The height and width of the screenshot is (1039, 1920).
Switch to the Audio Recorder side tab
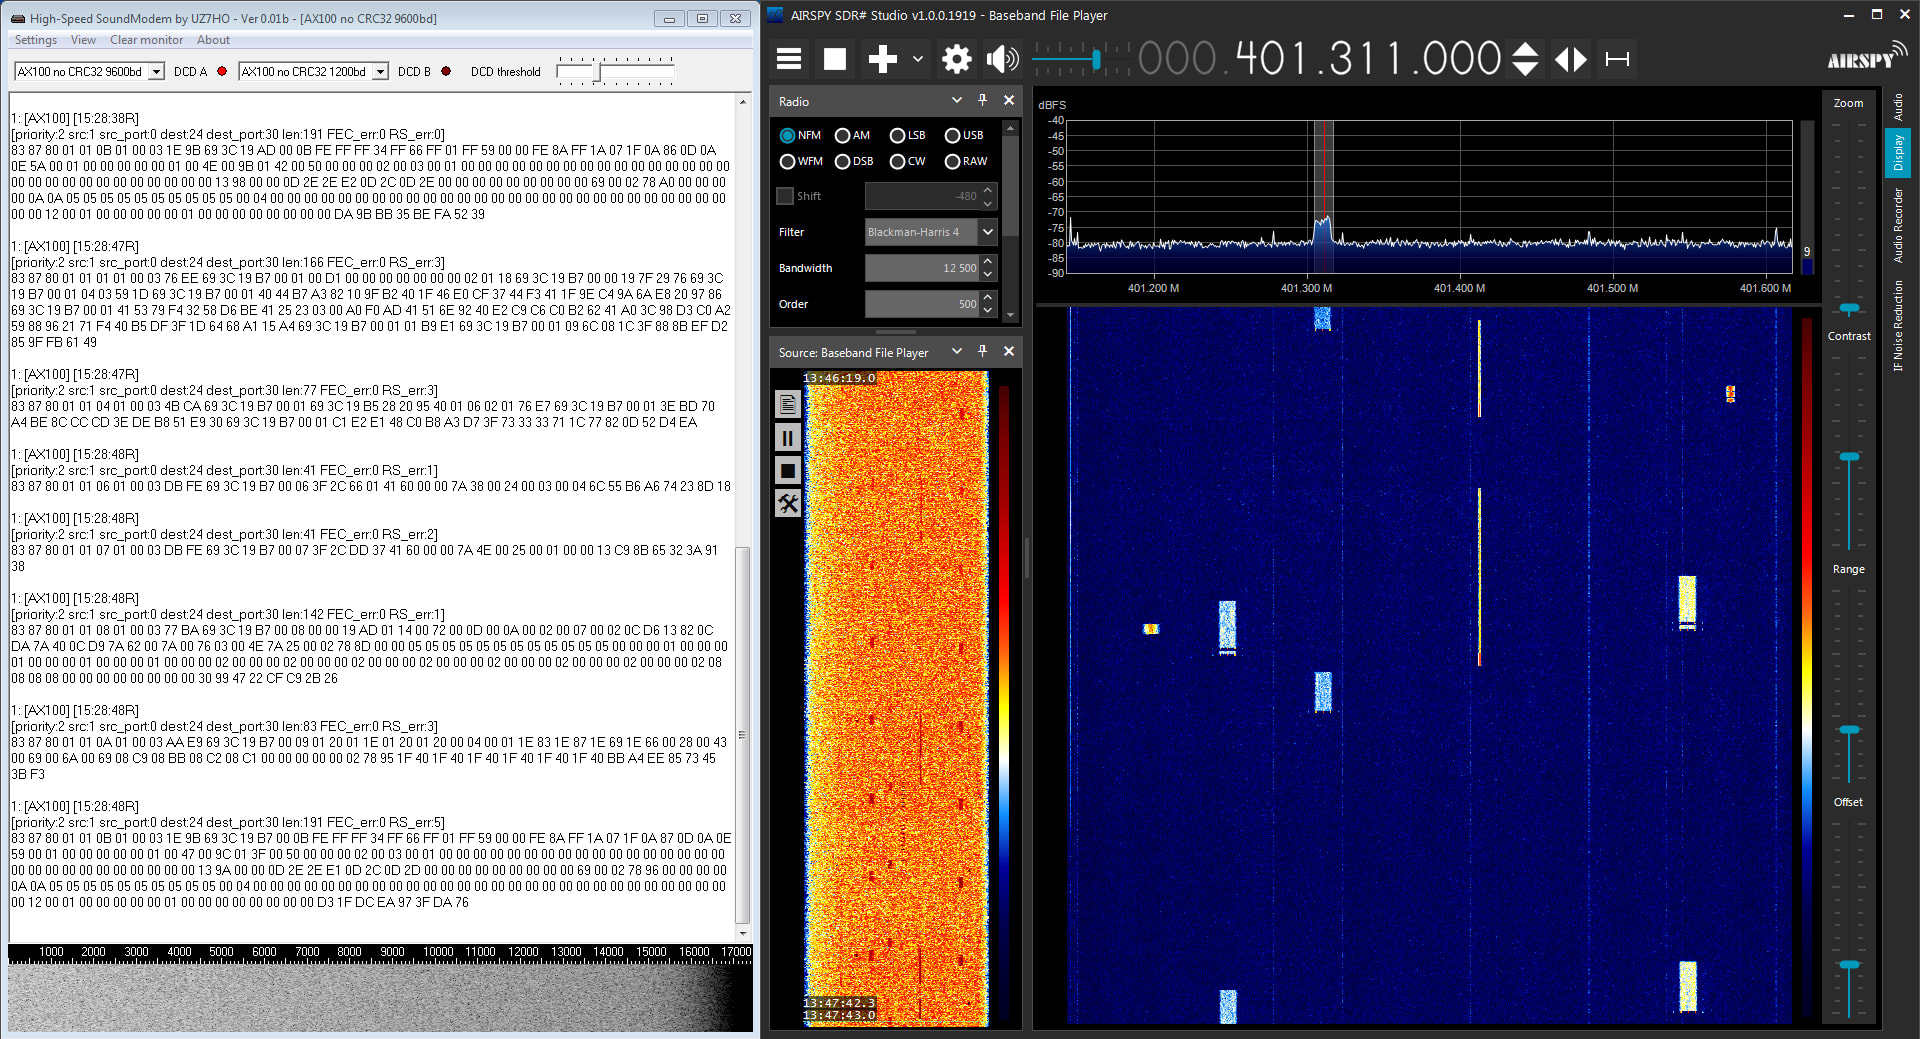pos(1897,226)
